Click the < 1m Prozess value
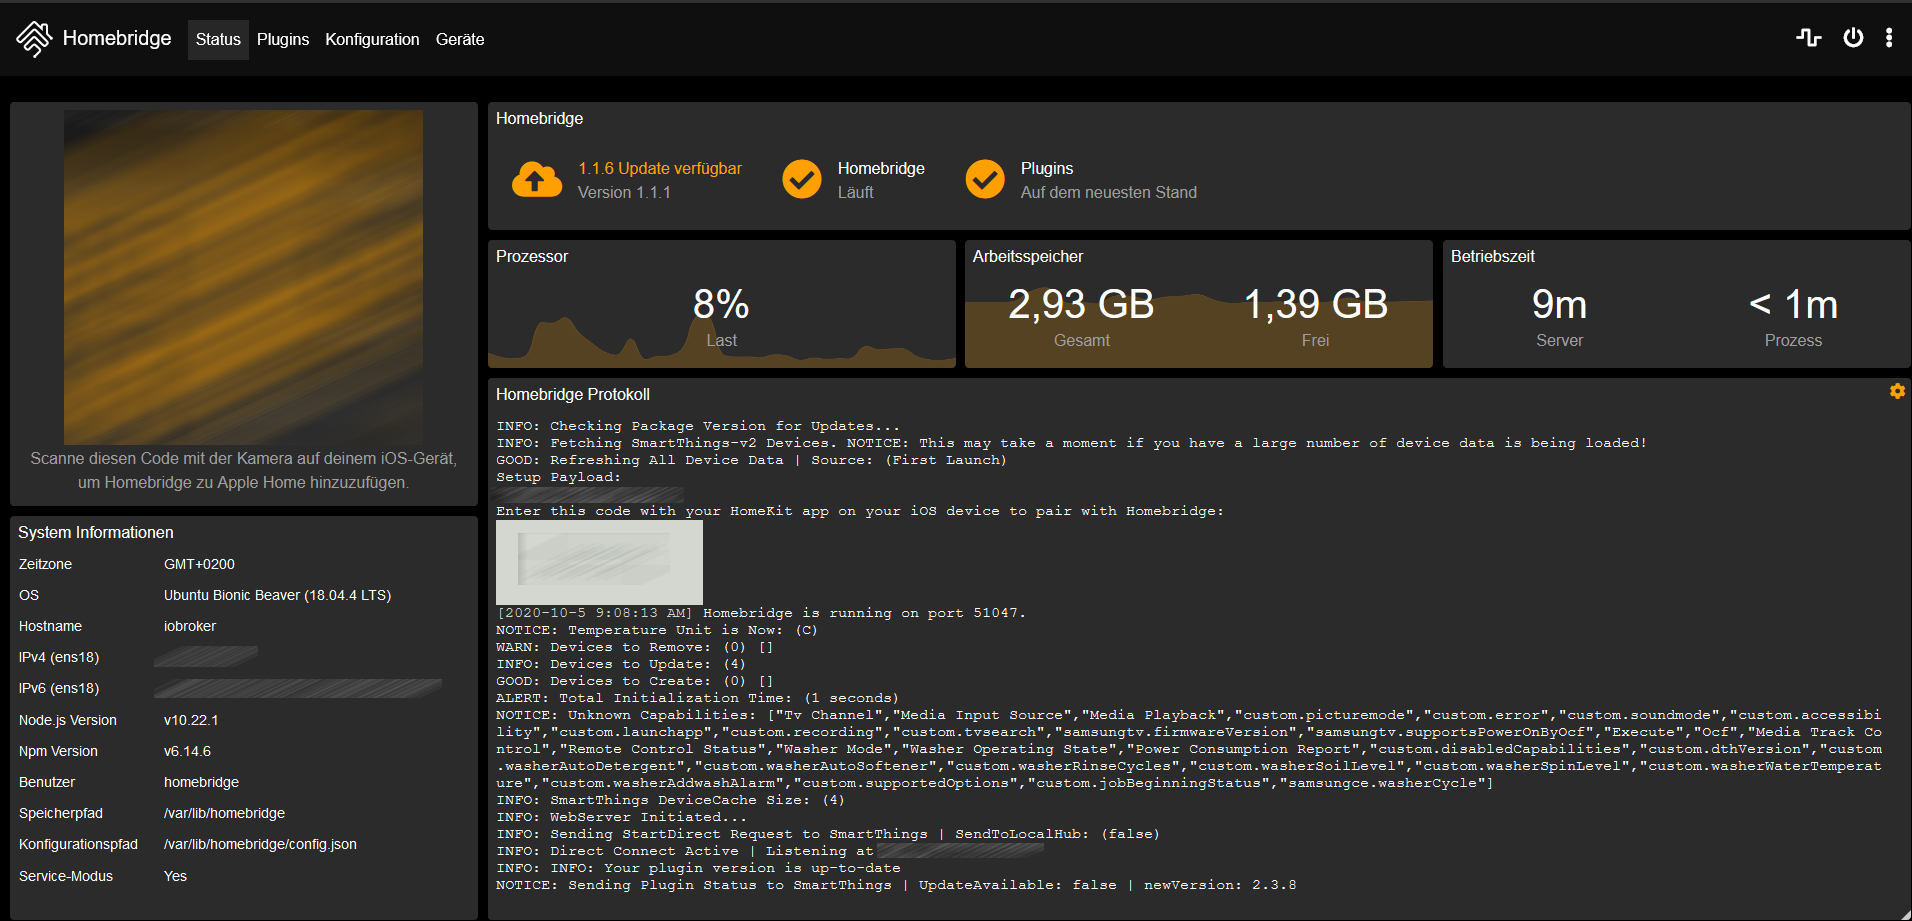Viewport: 1912px width, 921px height. (1793, 304)
